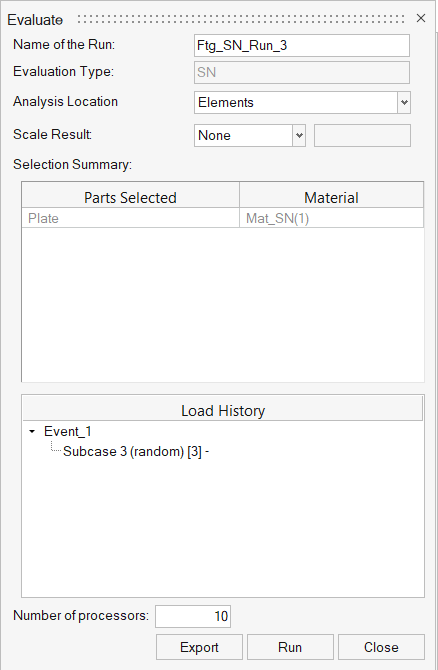Select Subcase 3 (random) tree item
The width and height of the screenshot is (438, 670).
tap(136, 452)
